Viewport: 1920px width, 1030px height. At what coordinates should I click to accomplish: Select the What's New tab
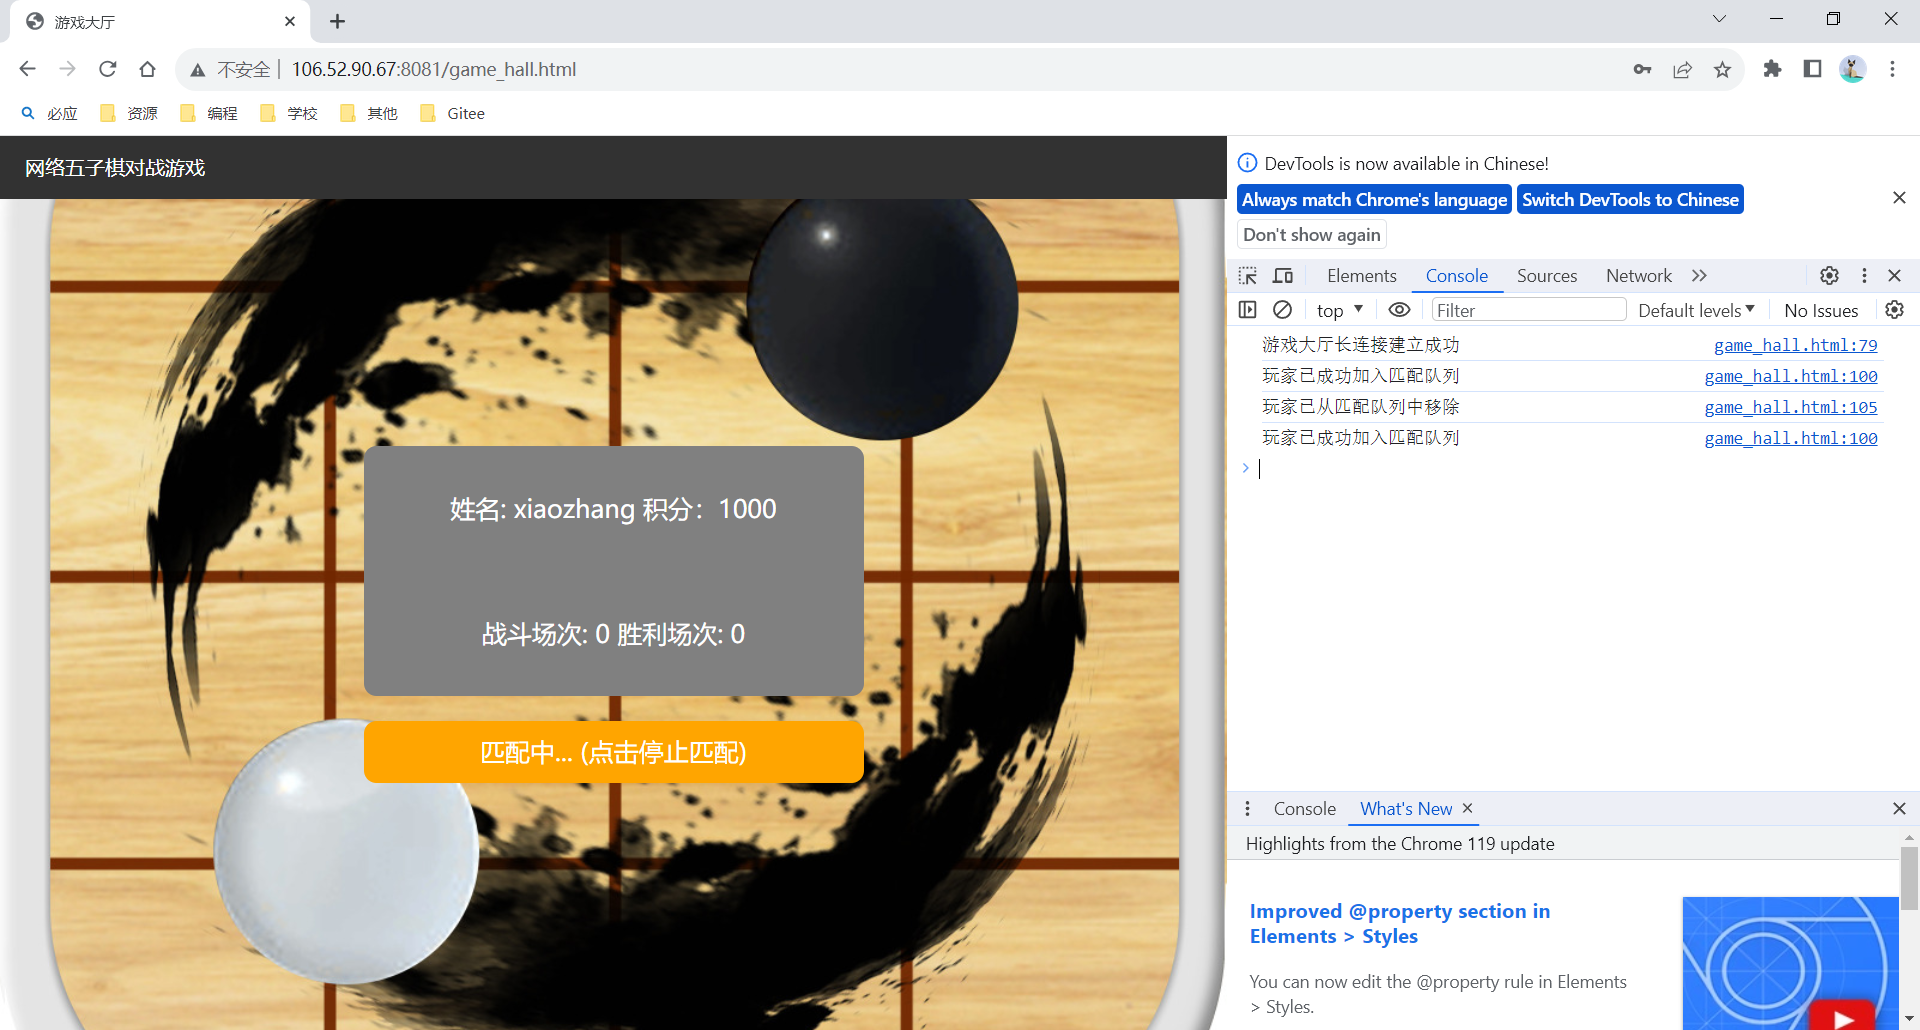[x=1405, y=808]
